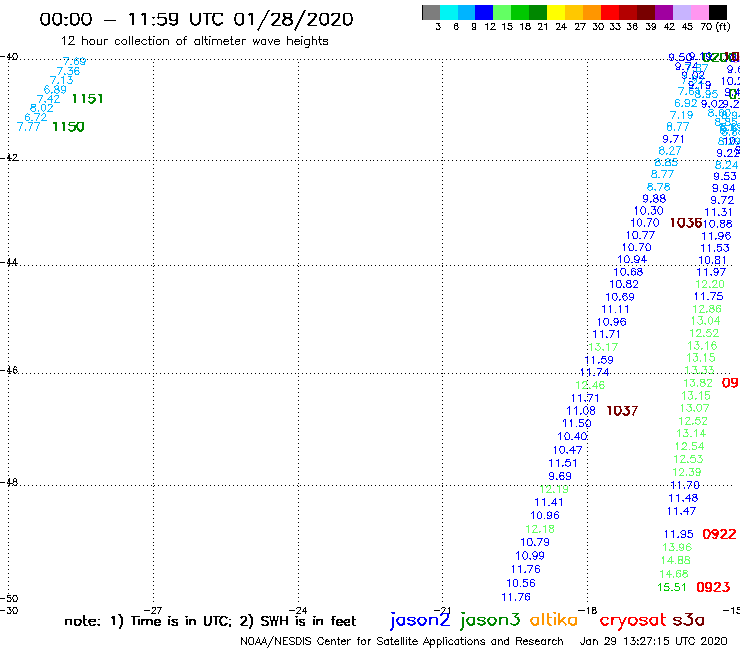The height and width of the screenshot is (650, 740).
Task: Click the pass time label 1151
Action: [x=87, y=99]
